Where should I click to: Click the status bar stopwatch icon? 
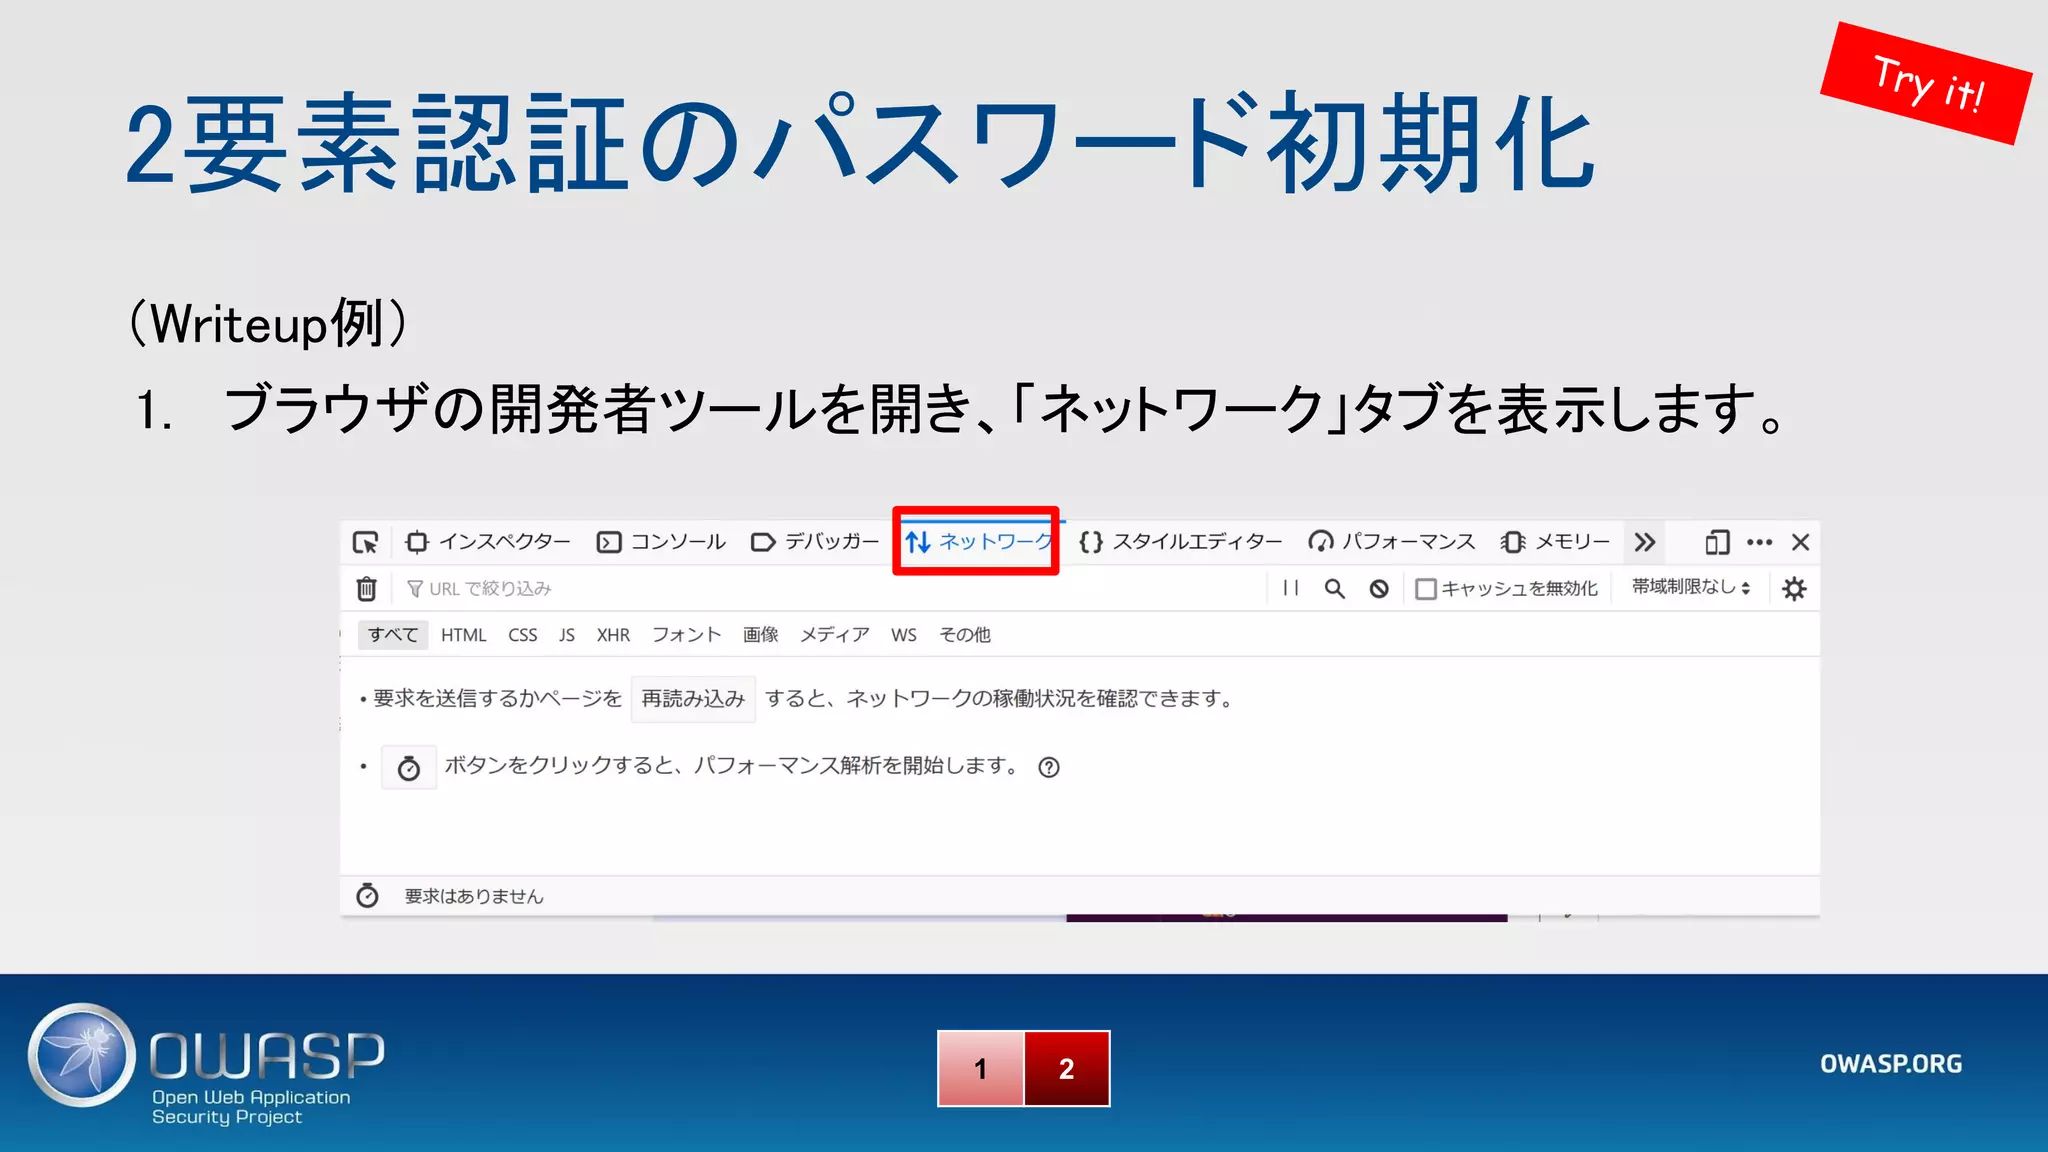point(368,896)
